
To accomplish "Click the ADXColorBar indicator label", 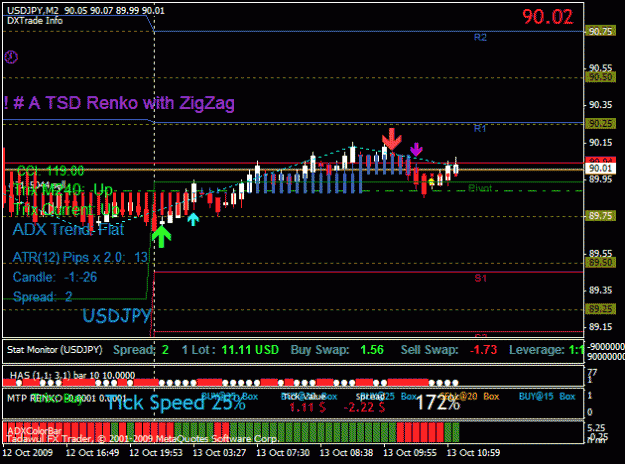I will tap(34, 431).
